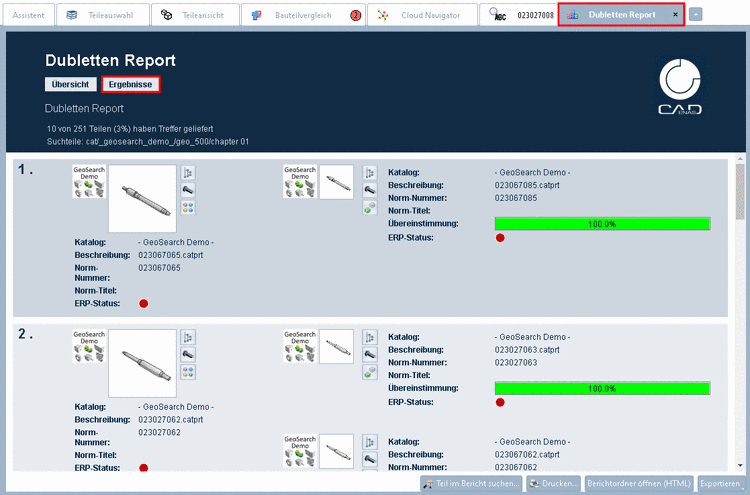Open large preview of part 023067065

[143, 198]
